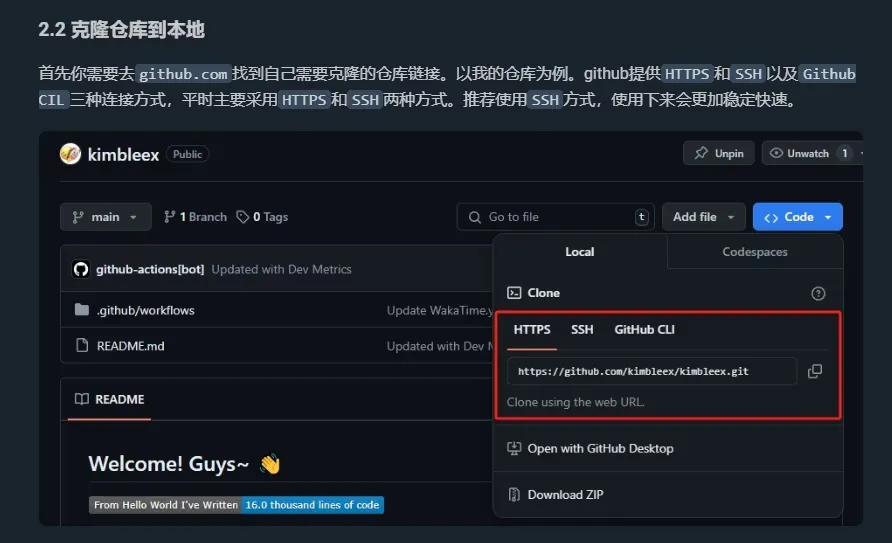Open the Unwatch notifications dropdown

tap(808, 153)
